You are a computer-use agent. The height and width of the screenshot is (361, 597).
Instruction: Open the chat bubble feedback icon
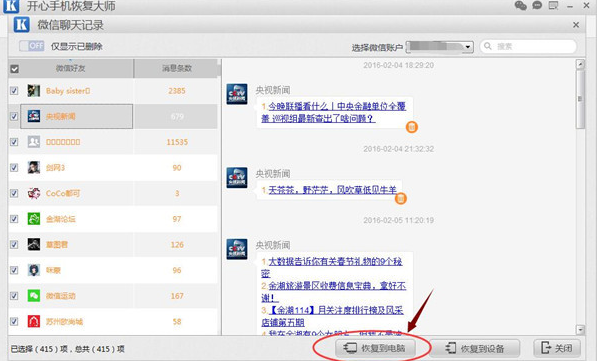(537, 5)
